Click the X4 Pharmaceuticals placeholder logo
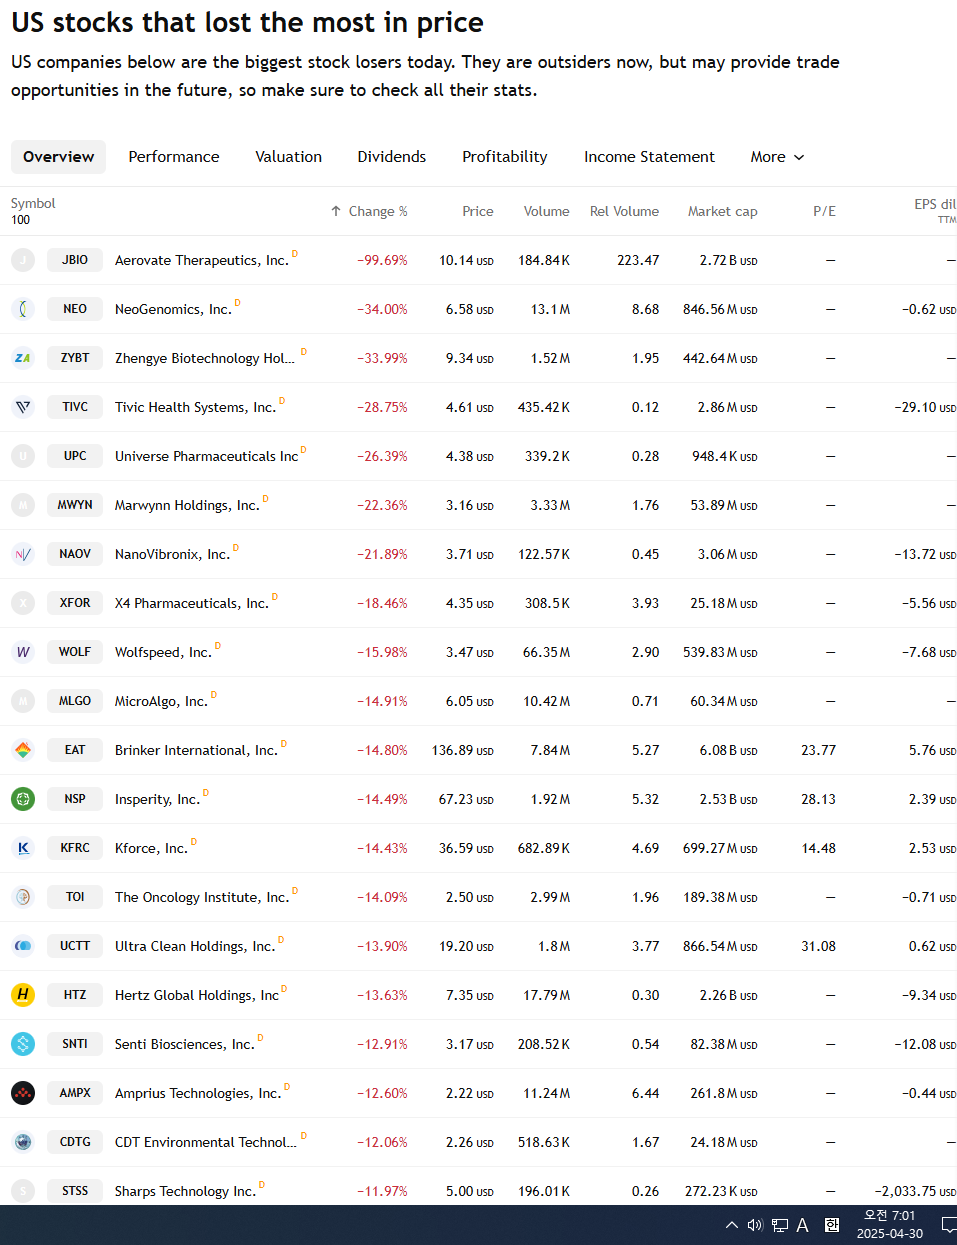 [23, 603]
